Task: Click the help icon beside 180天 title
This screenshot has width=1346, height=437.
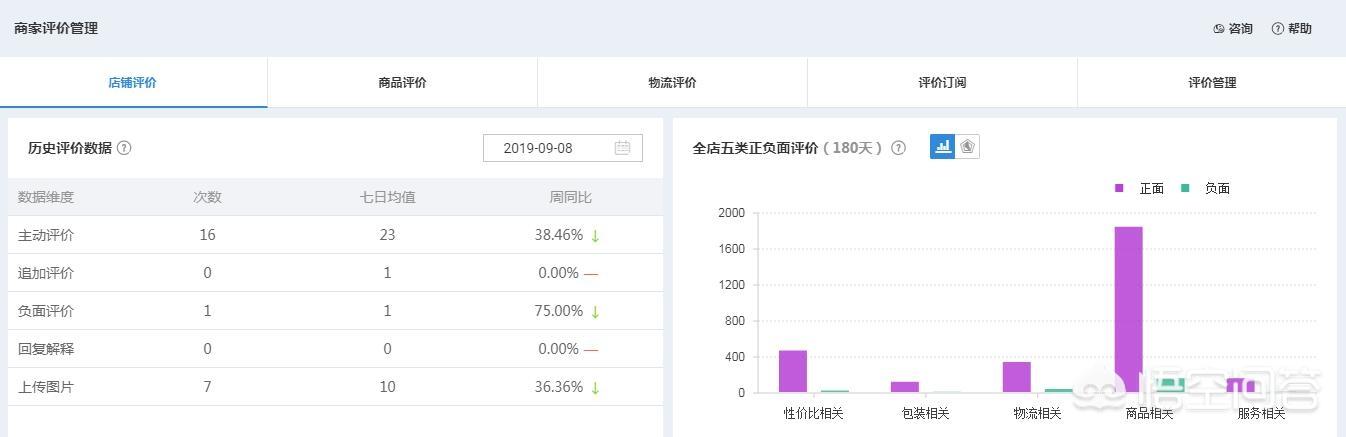Action: click(898, 148)
